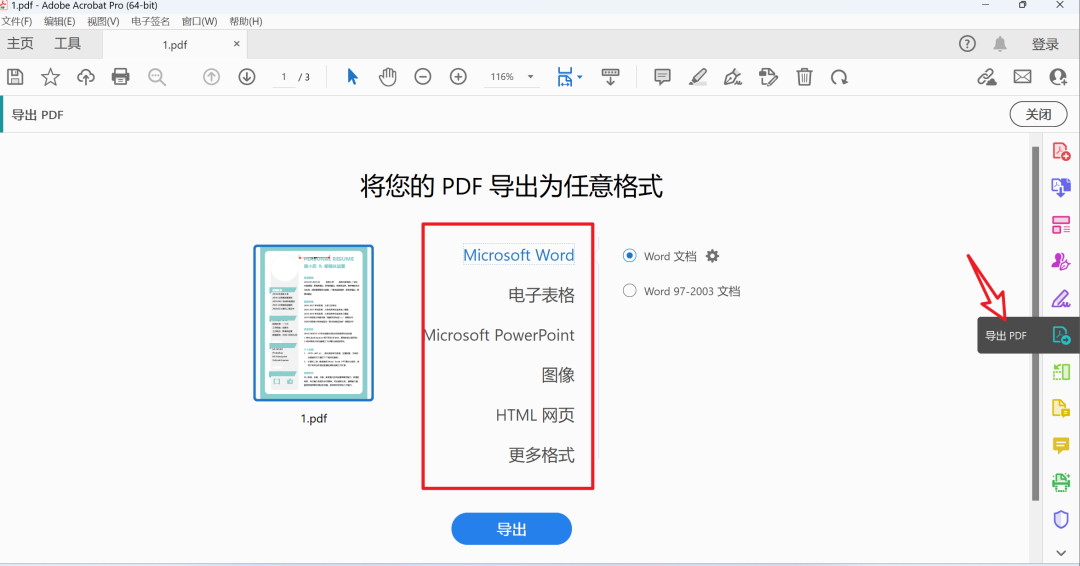
Task: Open the find text magnifier
Action: [157, 77]
